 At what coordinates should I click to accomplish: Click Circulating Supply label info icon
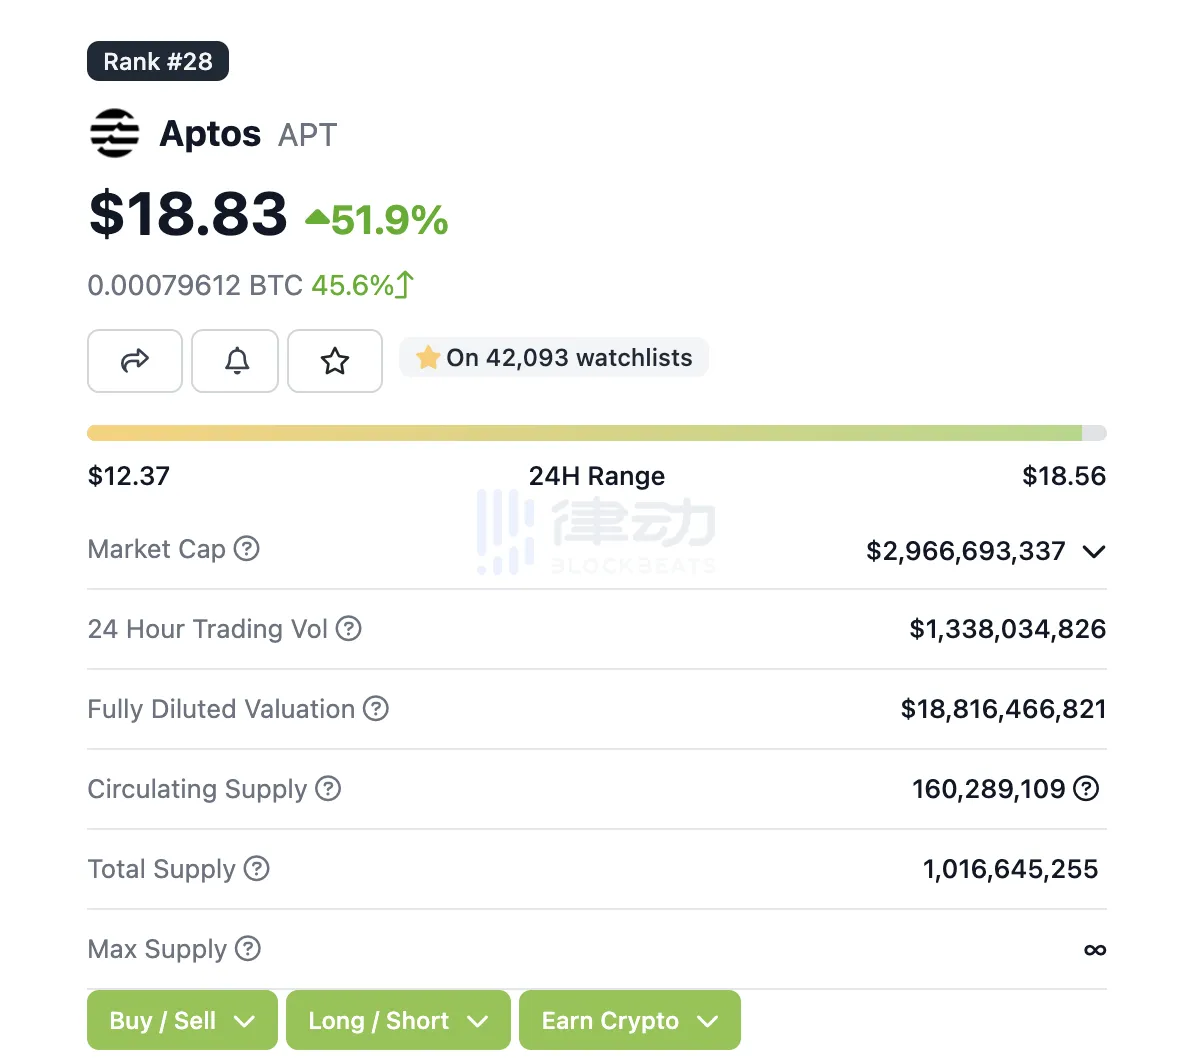(x=328, y=788)
